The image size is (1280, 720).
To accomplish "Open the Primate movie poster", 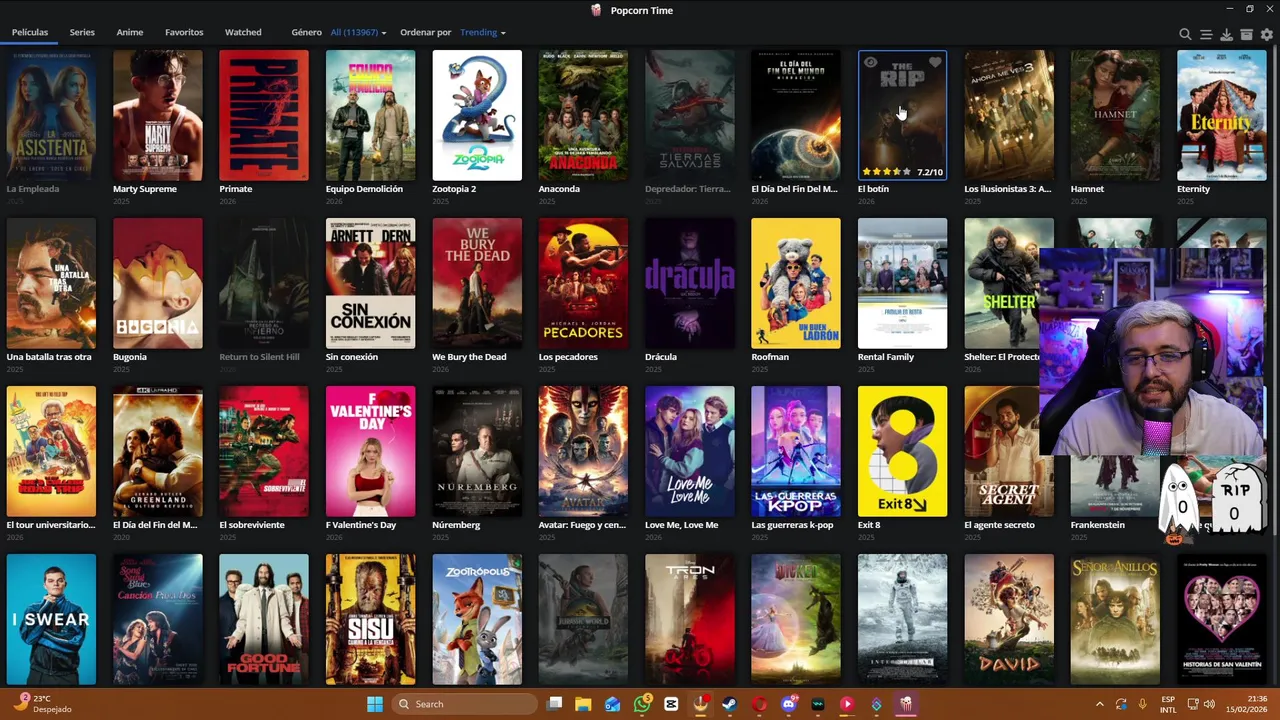I will 264,115.
